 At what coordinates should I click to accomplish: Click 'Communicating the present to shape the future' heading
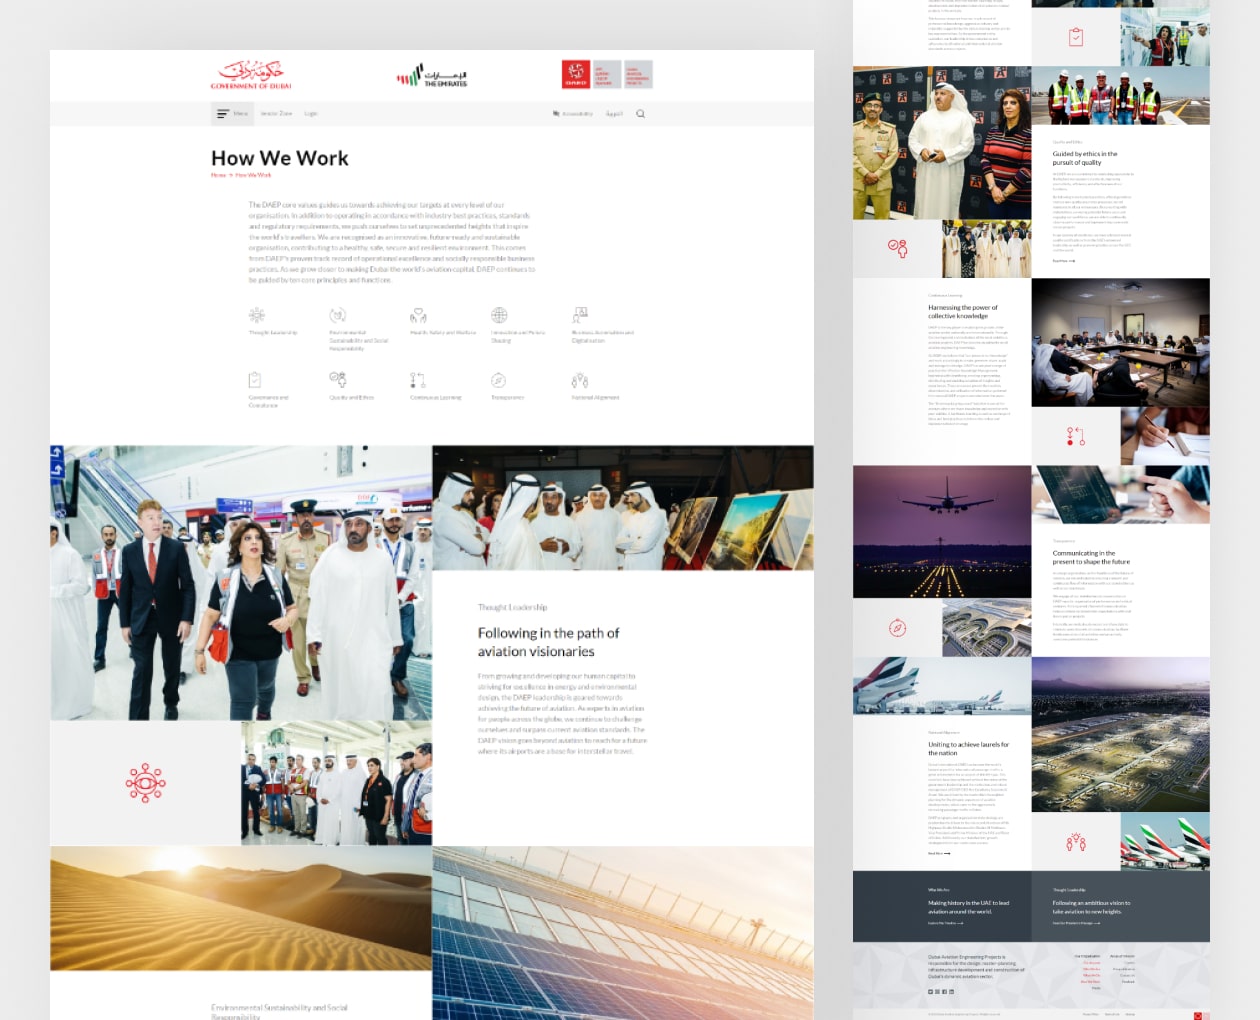pyautogui.click(x=1091, y=557)
